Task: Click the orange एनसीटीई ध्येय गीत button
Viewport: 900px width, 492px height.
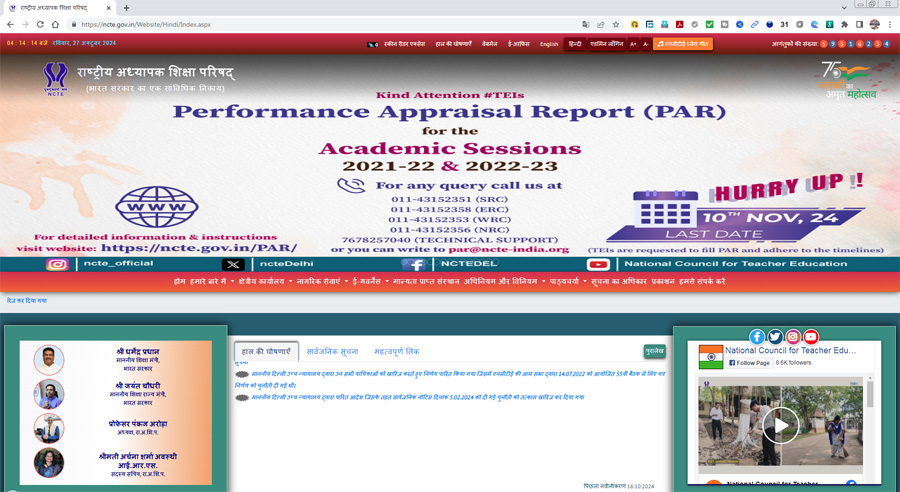Action: click(x=683, y=44)
